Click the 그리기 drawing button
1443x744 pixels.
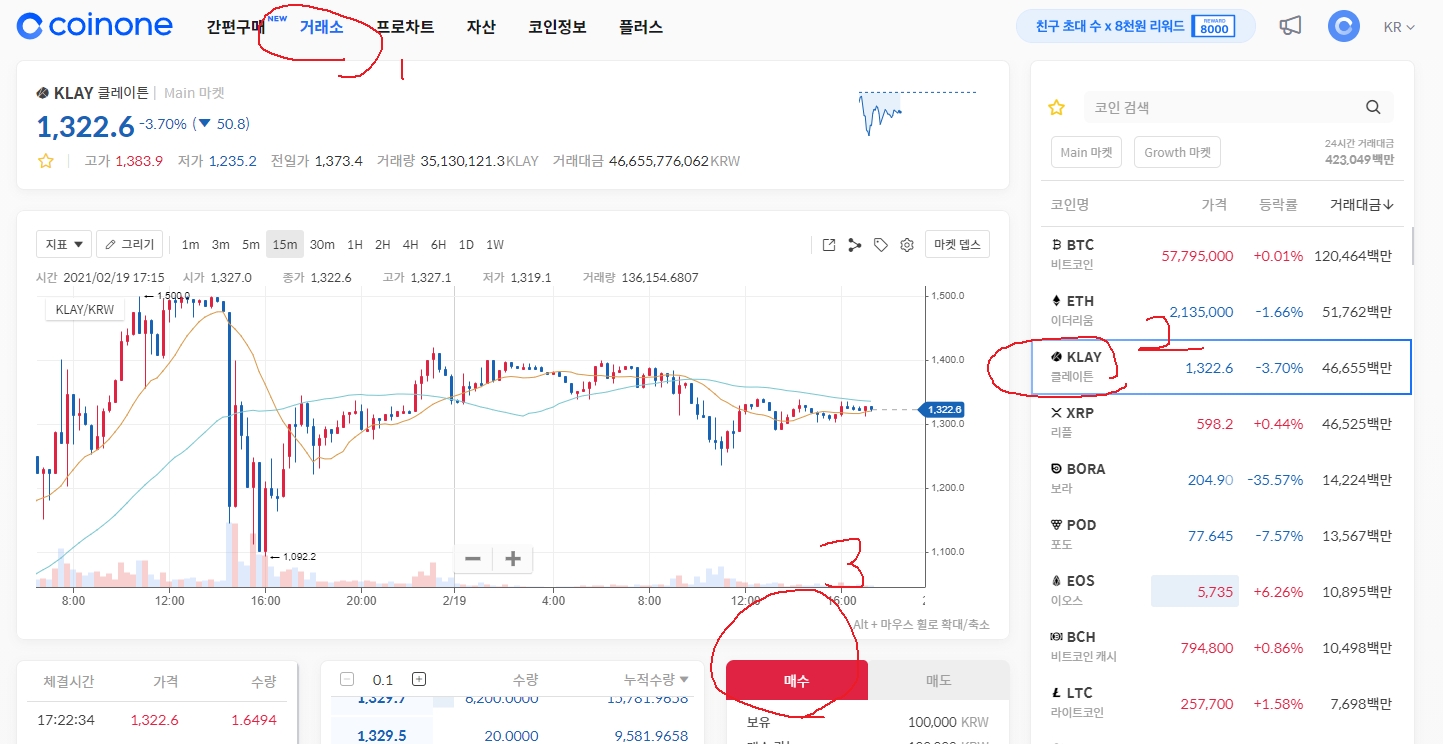tap(130, 244)
